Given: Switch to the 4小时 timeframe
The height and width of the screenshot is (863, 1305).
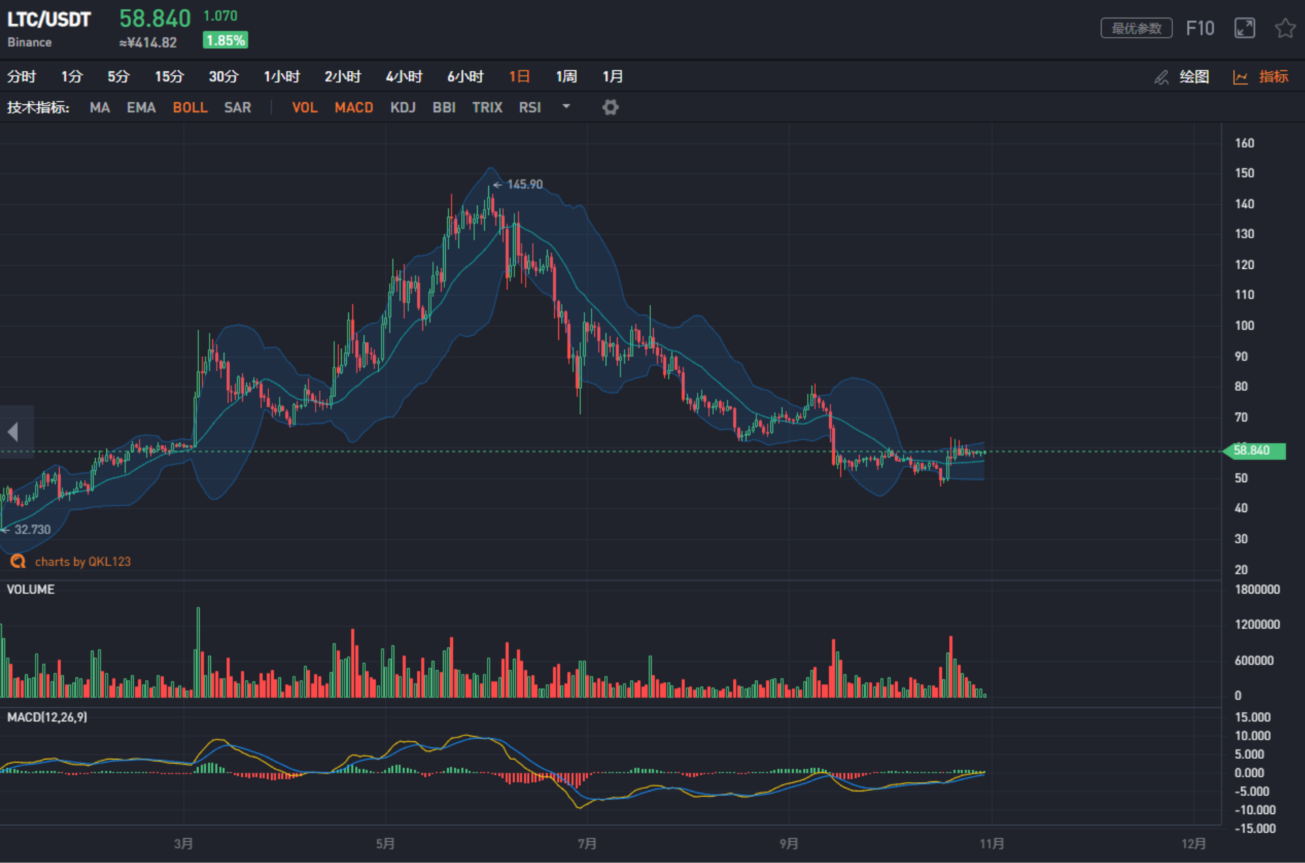Looking at the screenshot, I should click(404, 77).
